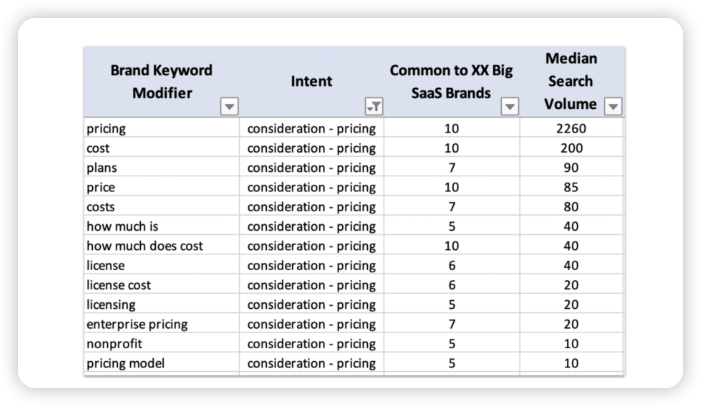Screen dimensions: 701x406
Task: Select the Intent column header cell
Action: [311, 82]
